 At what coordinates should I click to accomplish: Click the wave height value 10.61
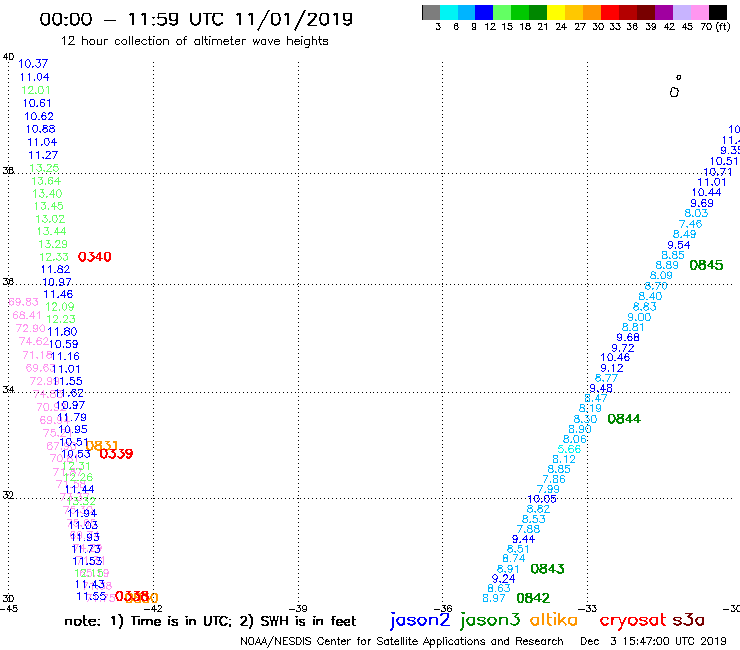pos(37,103)
